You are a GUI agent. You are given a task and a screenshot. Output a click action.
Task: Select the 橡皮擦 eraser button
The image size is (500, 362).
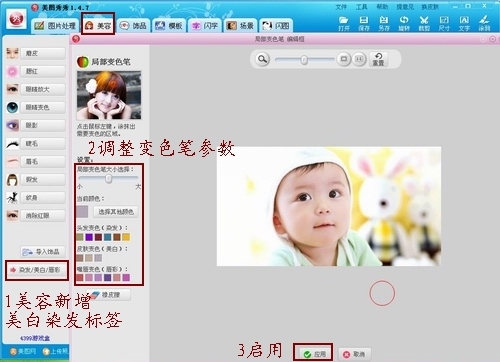(109, 295)
